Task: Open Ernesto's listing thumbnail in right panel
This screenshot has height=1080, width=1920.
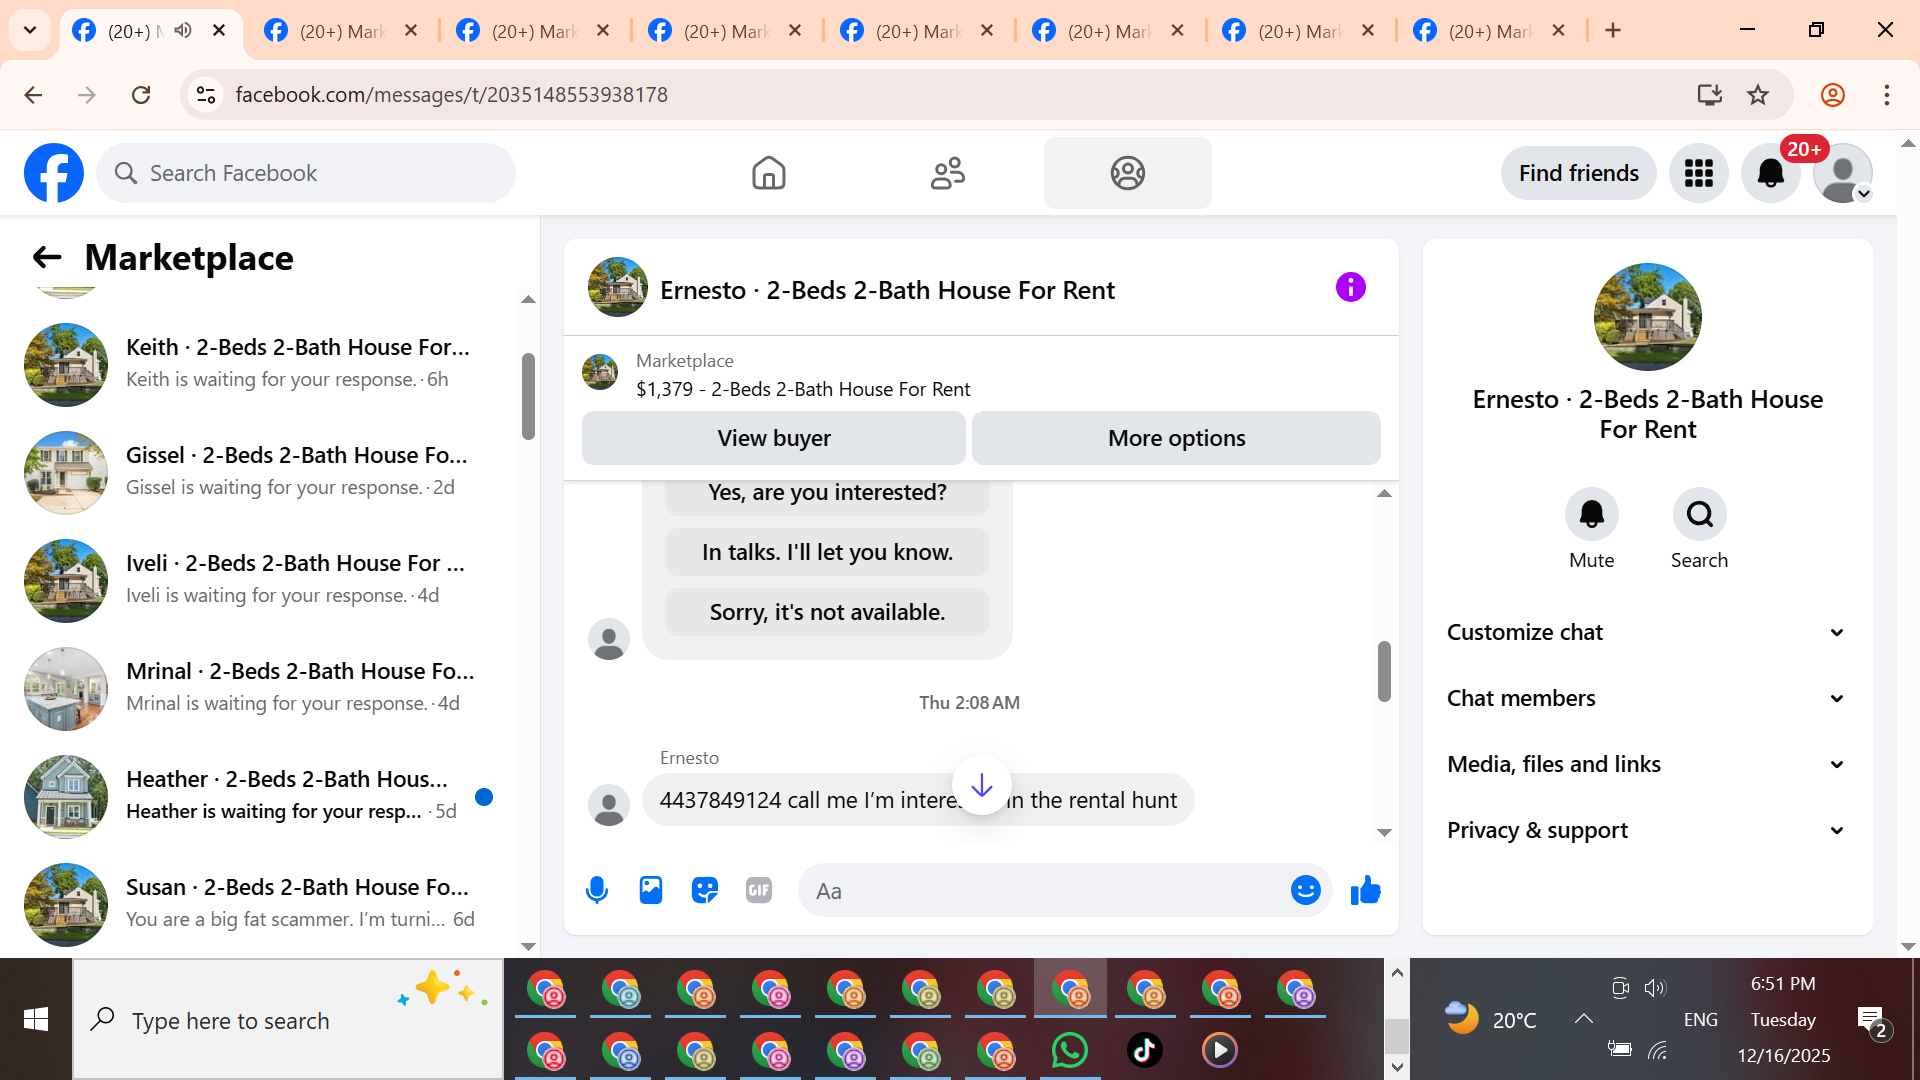Action: pos(1648,317)
